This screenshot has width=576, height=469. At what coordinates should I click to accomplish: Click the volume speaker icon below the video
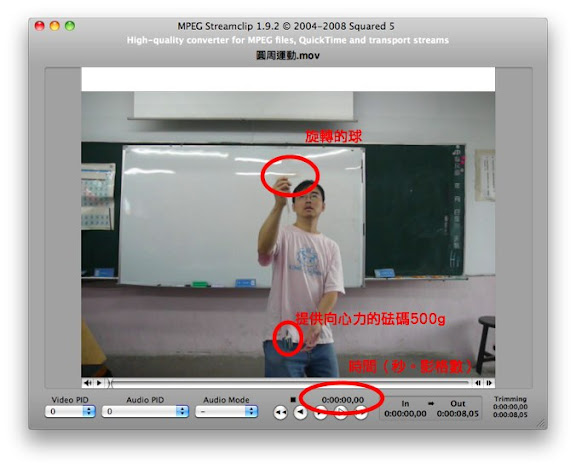87,383
